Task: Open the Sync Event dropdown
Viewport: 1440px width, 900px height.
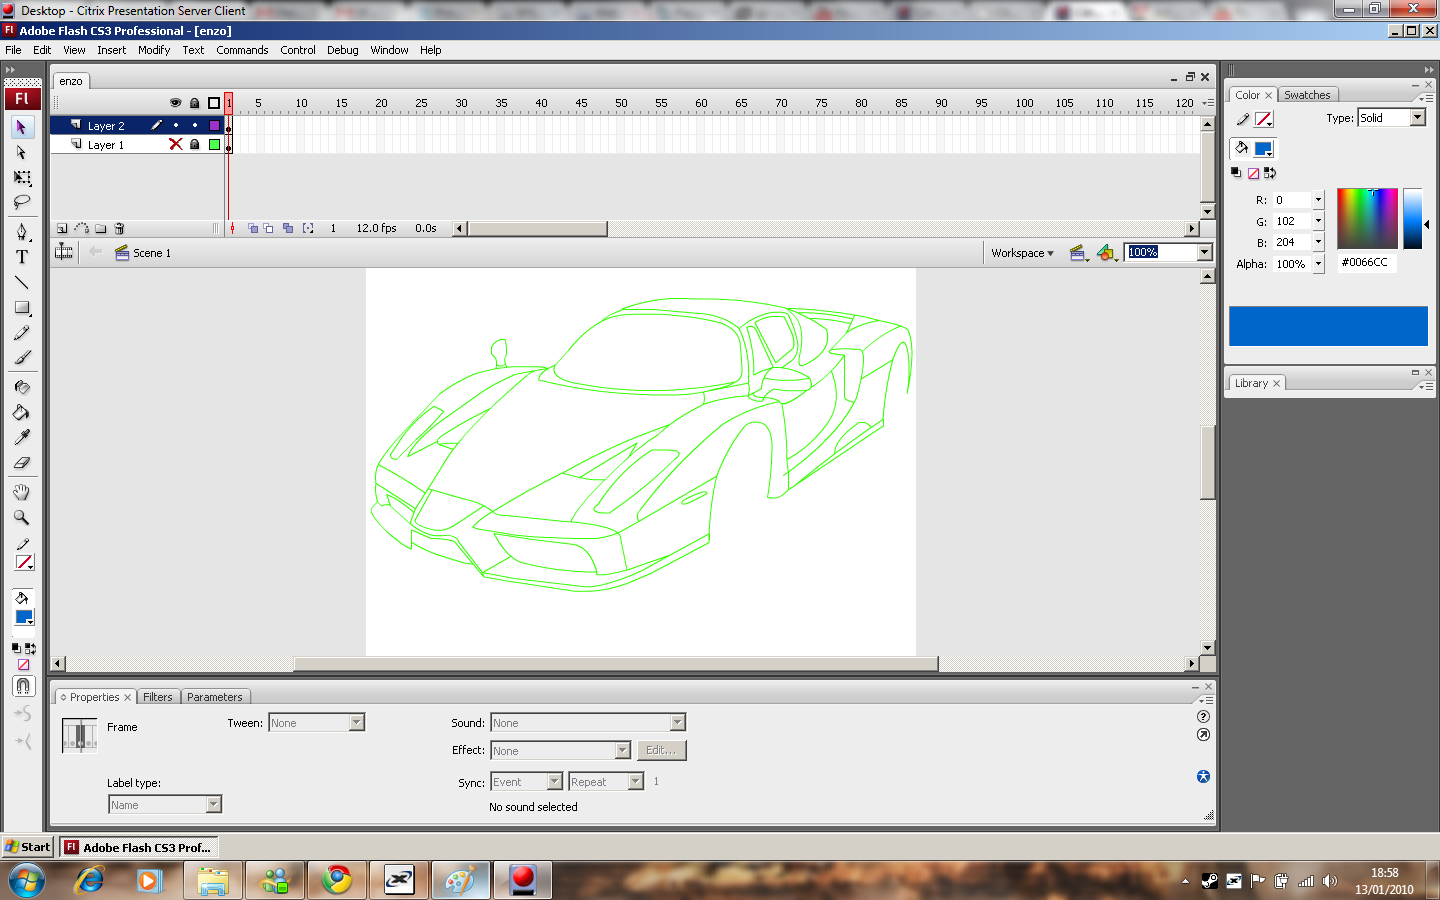Action: coord(555,782)
